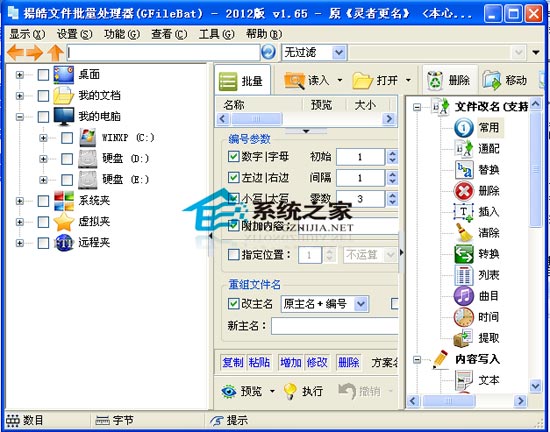
Task: Click the 虚拟夹 star folder icon
Action: (x=64, y=222)
